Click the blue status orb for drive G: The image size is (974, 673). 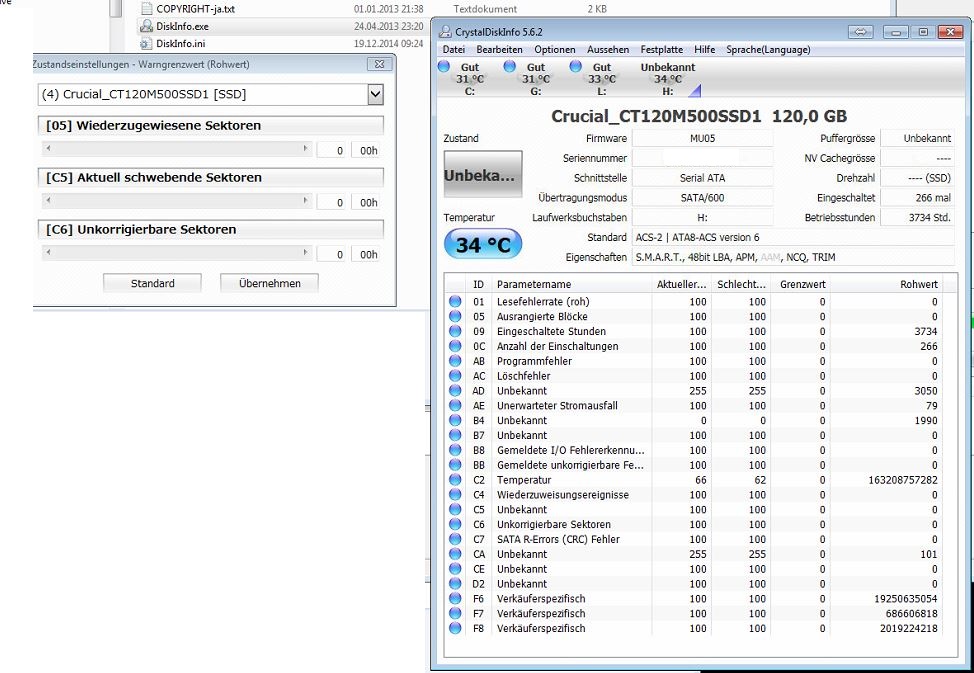(x=509, y=66)
